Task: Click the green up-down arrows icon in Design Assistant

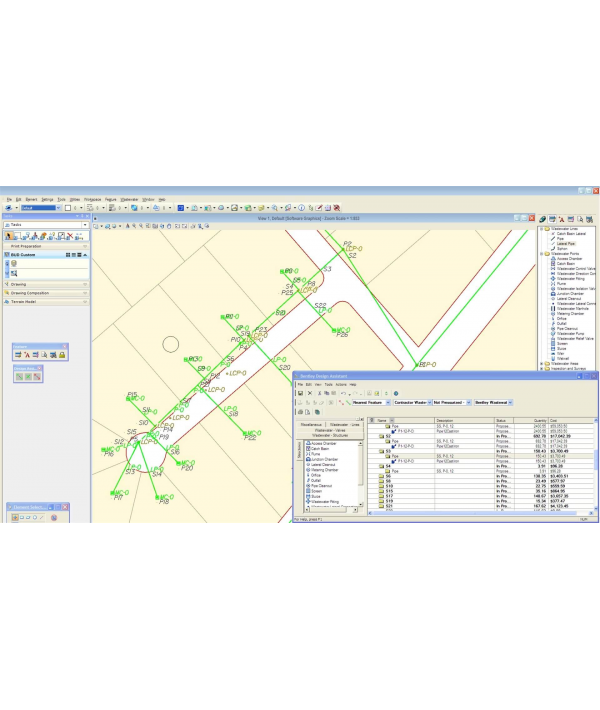Action: tap(386, 393)
